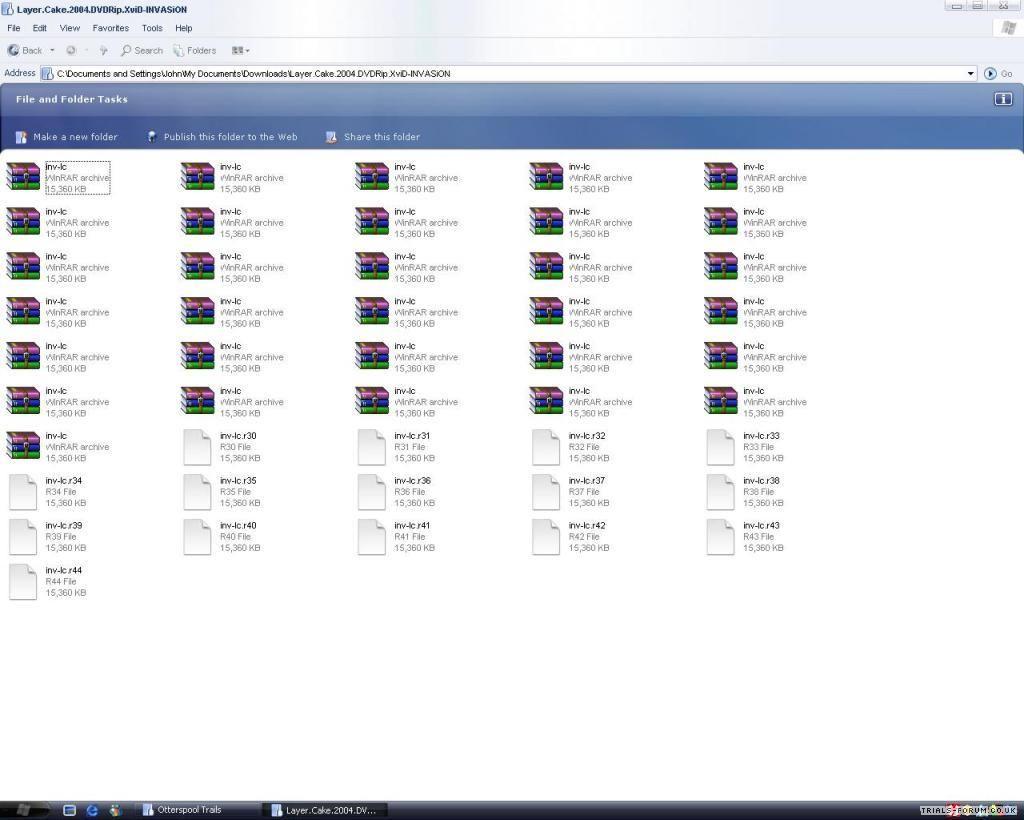
Task: Click the Share this folder icon
Action: tap(331, 137)
